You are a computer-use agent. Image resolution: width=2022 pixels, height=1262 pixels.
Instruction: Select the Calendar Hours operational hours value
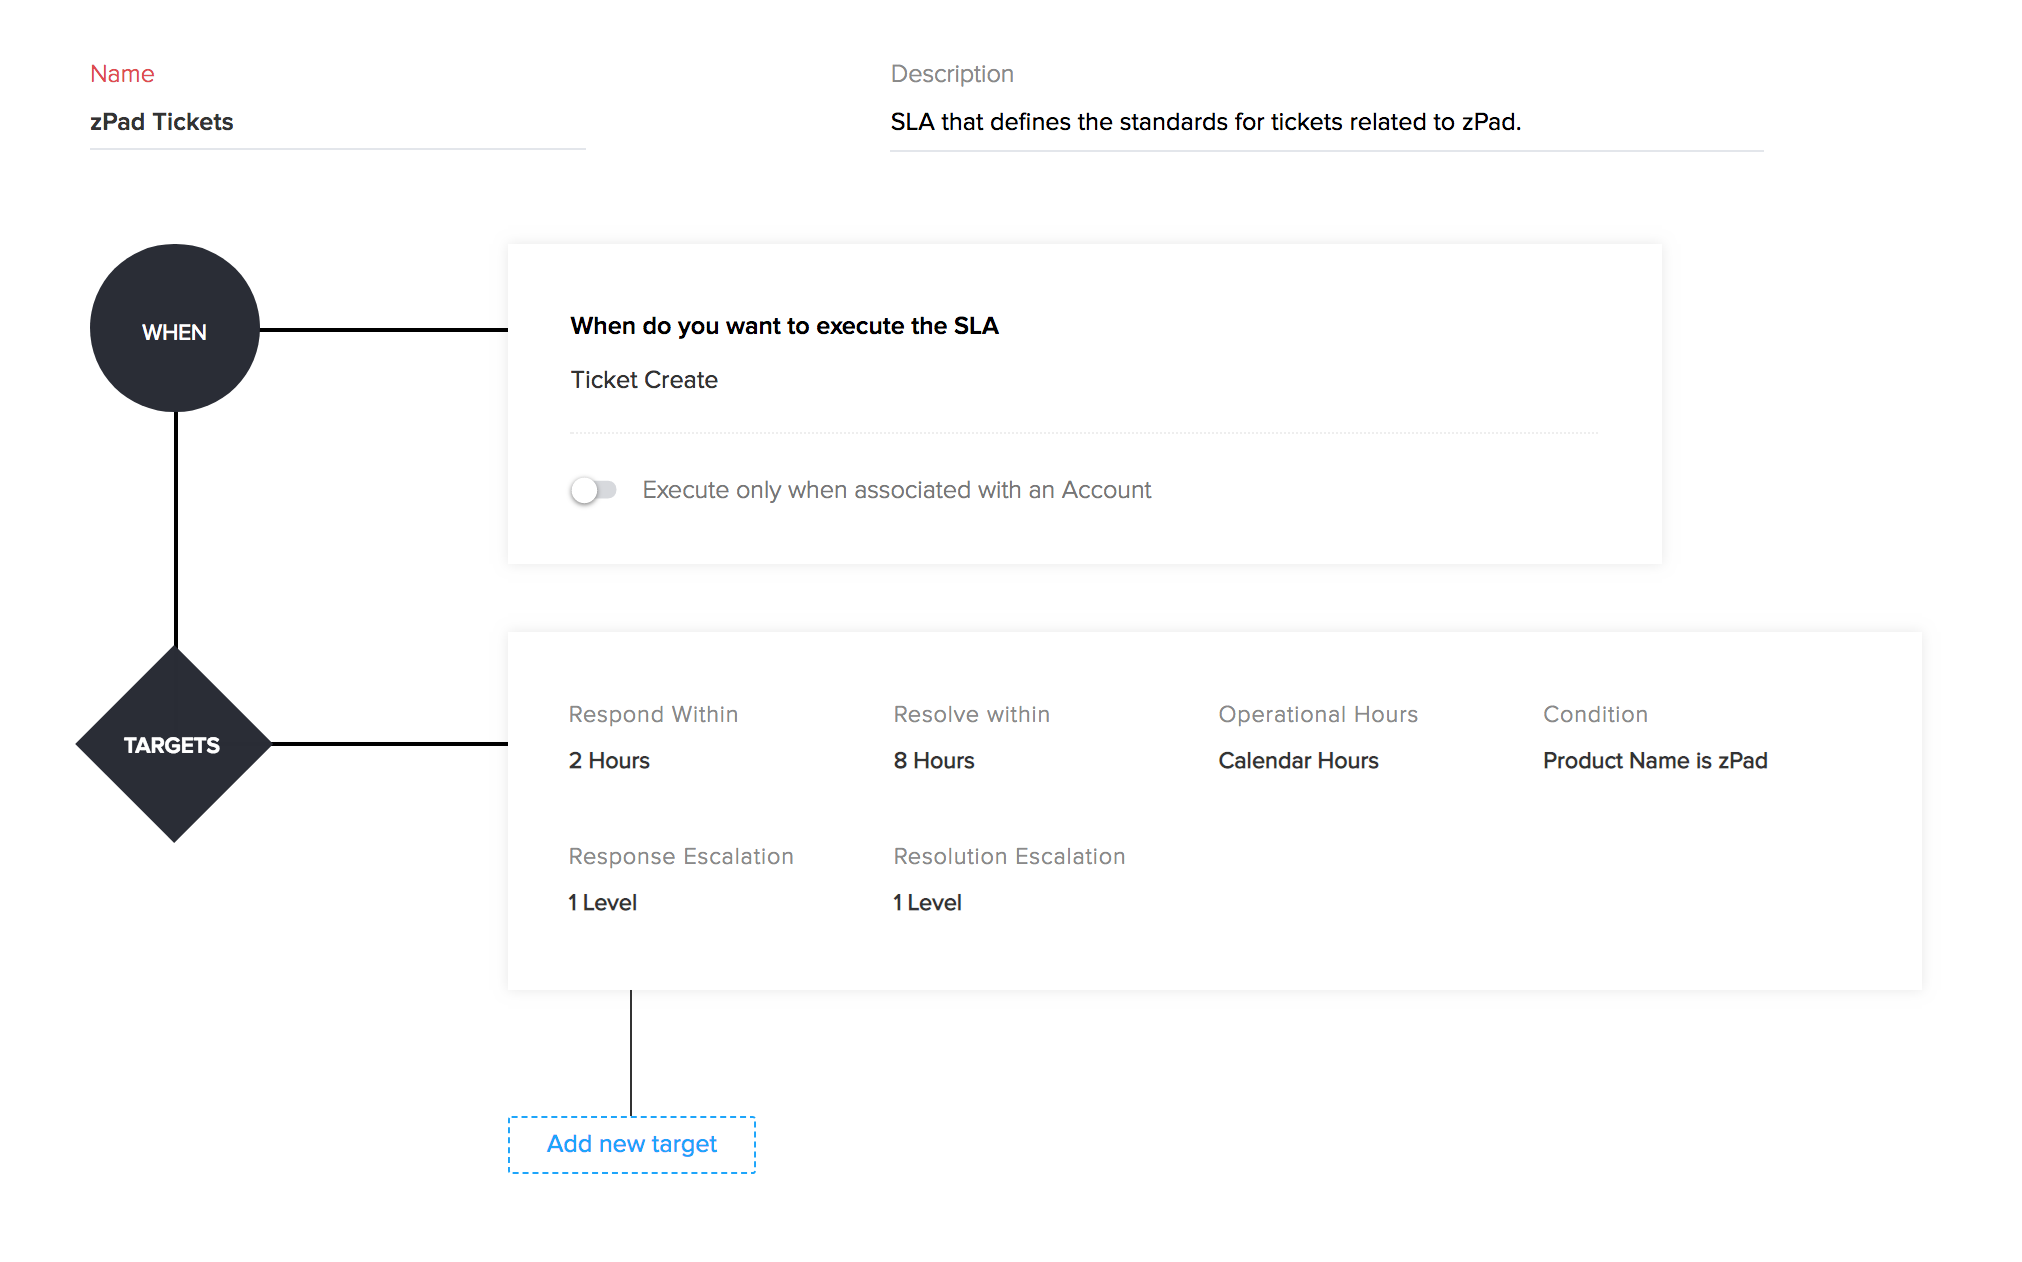pos(1298,761)
